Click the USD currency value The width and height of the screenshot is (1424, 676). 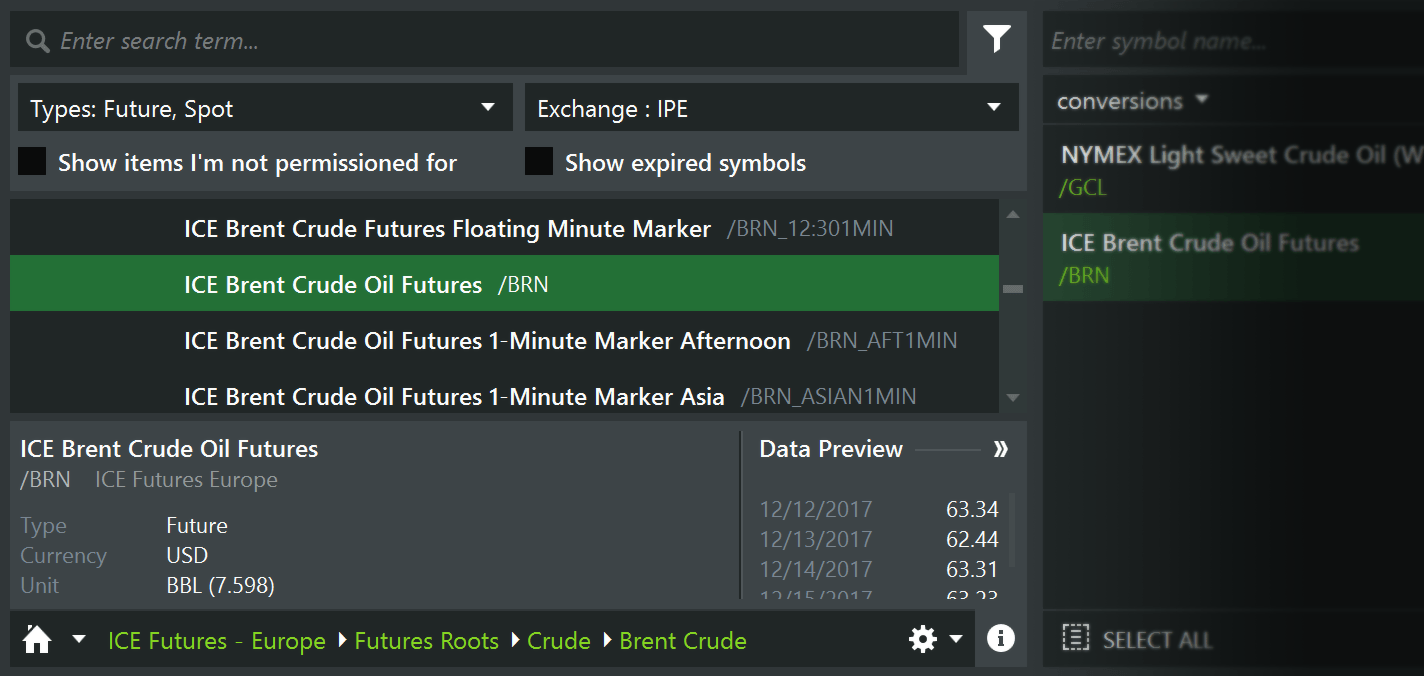(187, 555)
